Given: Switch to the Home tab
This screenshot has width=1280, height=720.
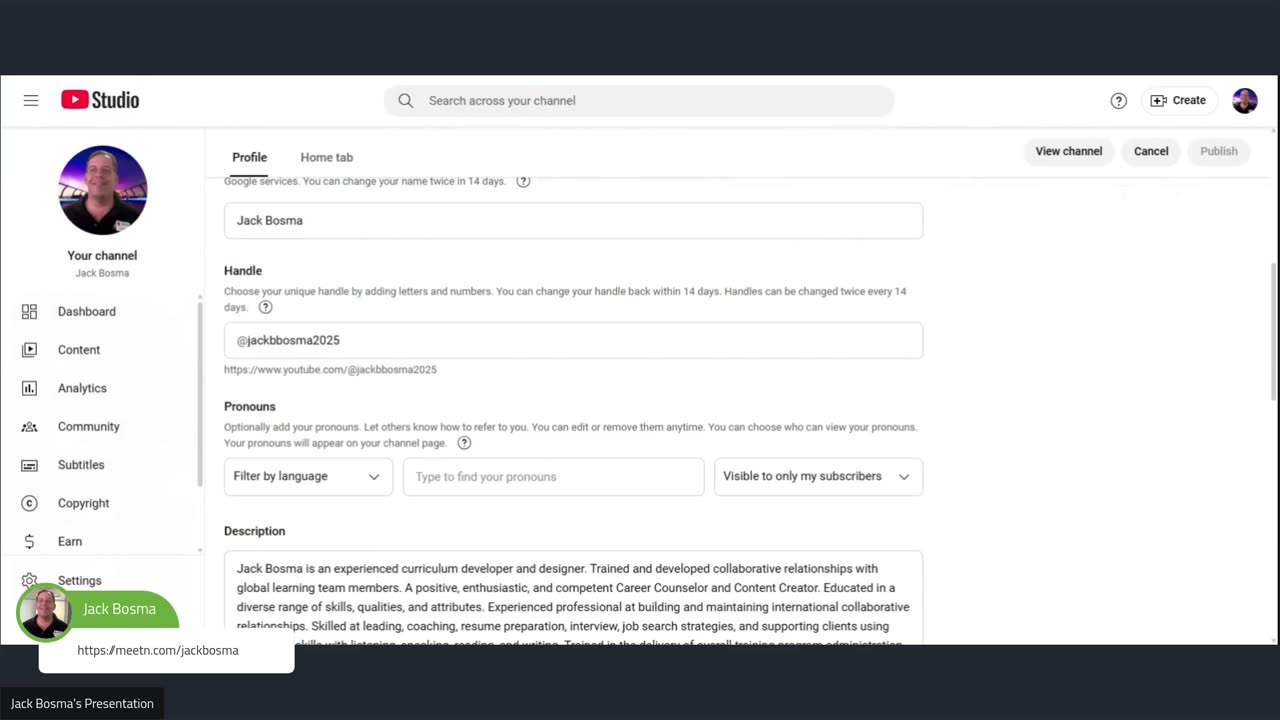Looking at the screenshot, I should tap(326, 157).
